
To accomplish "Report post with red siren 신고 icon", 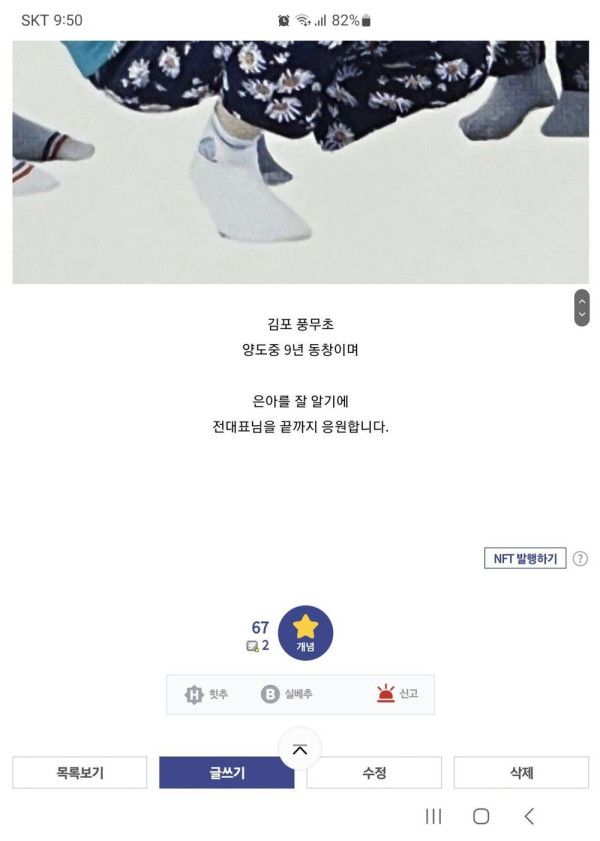I will 386,694.
